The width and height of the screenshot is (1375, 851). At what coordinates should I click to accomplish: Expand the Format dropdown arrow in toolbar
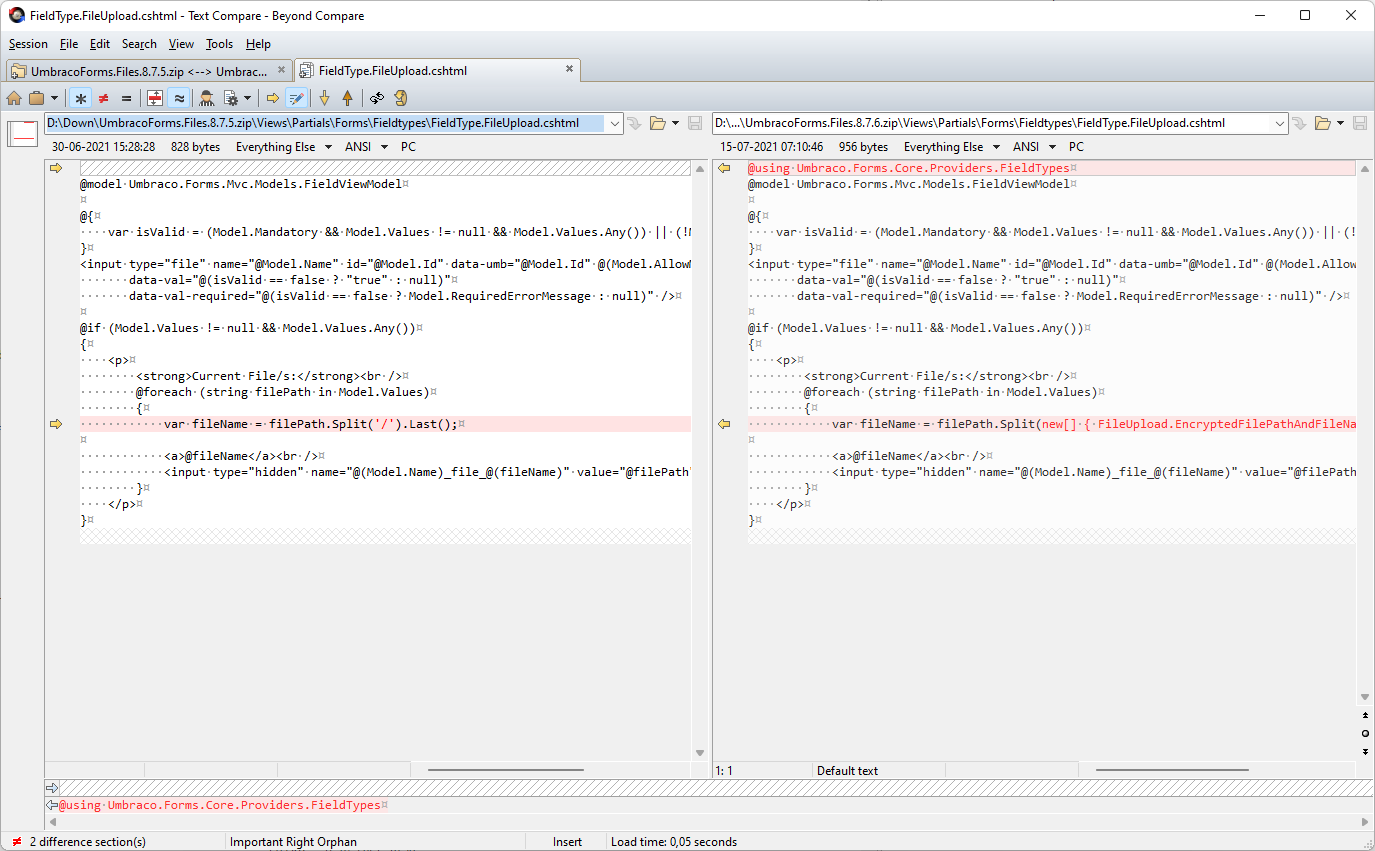(247, 98)
